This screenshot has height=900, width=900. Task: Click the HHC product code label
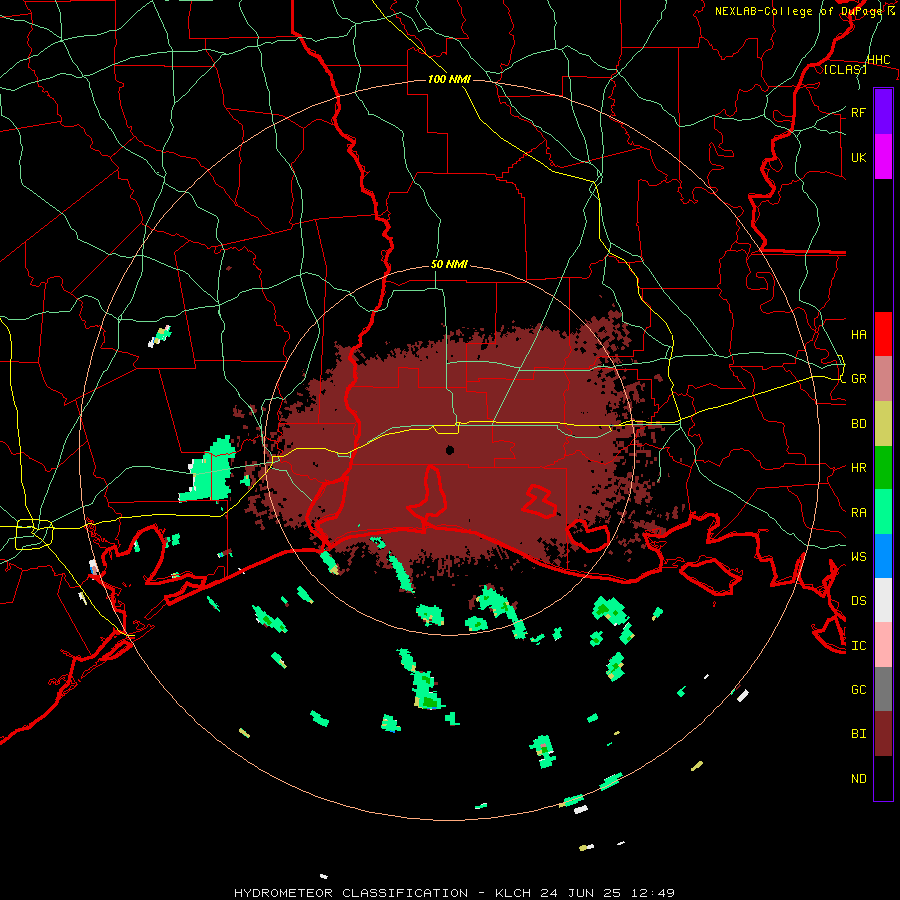coord(878,60)
